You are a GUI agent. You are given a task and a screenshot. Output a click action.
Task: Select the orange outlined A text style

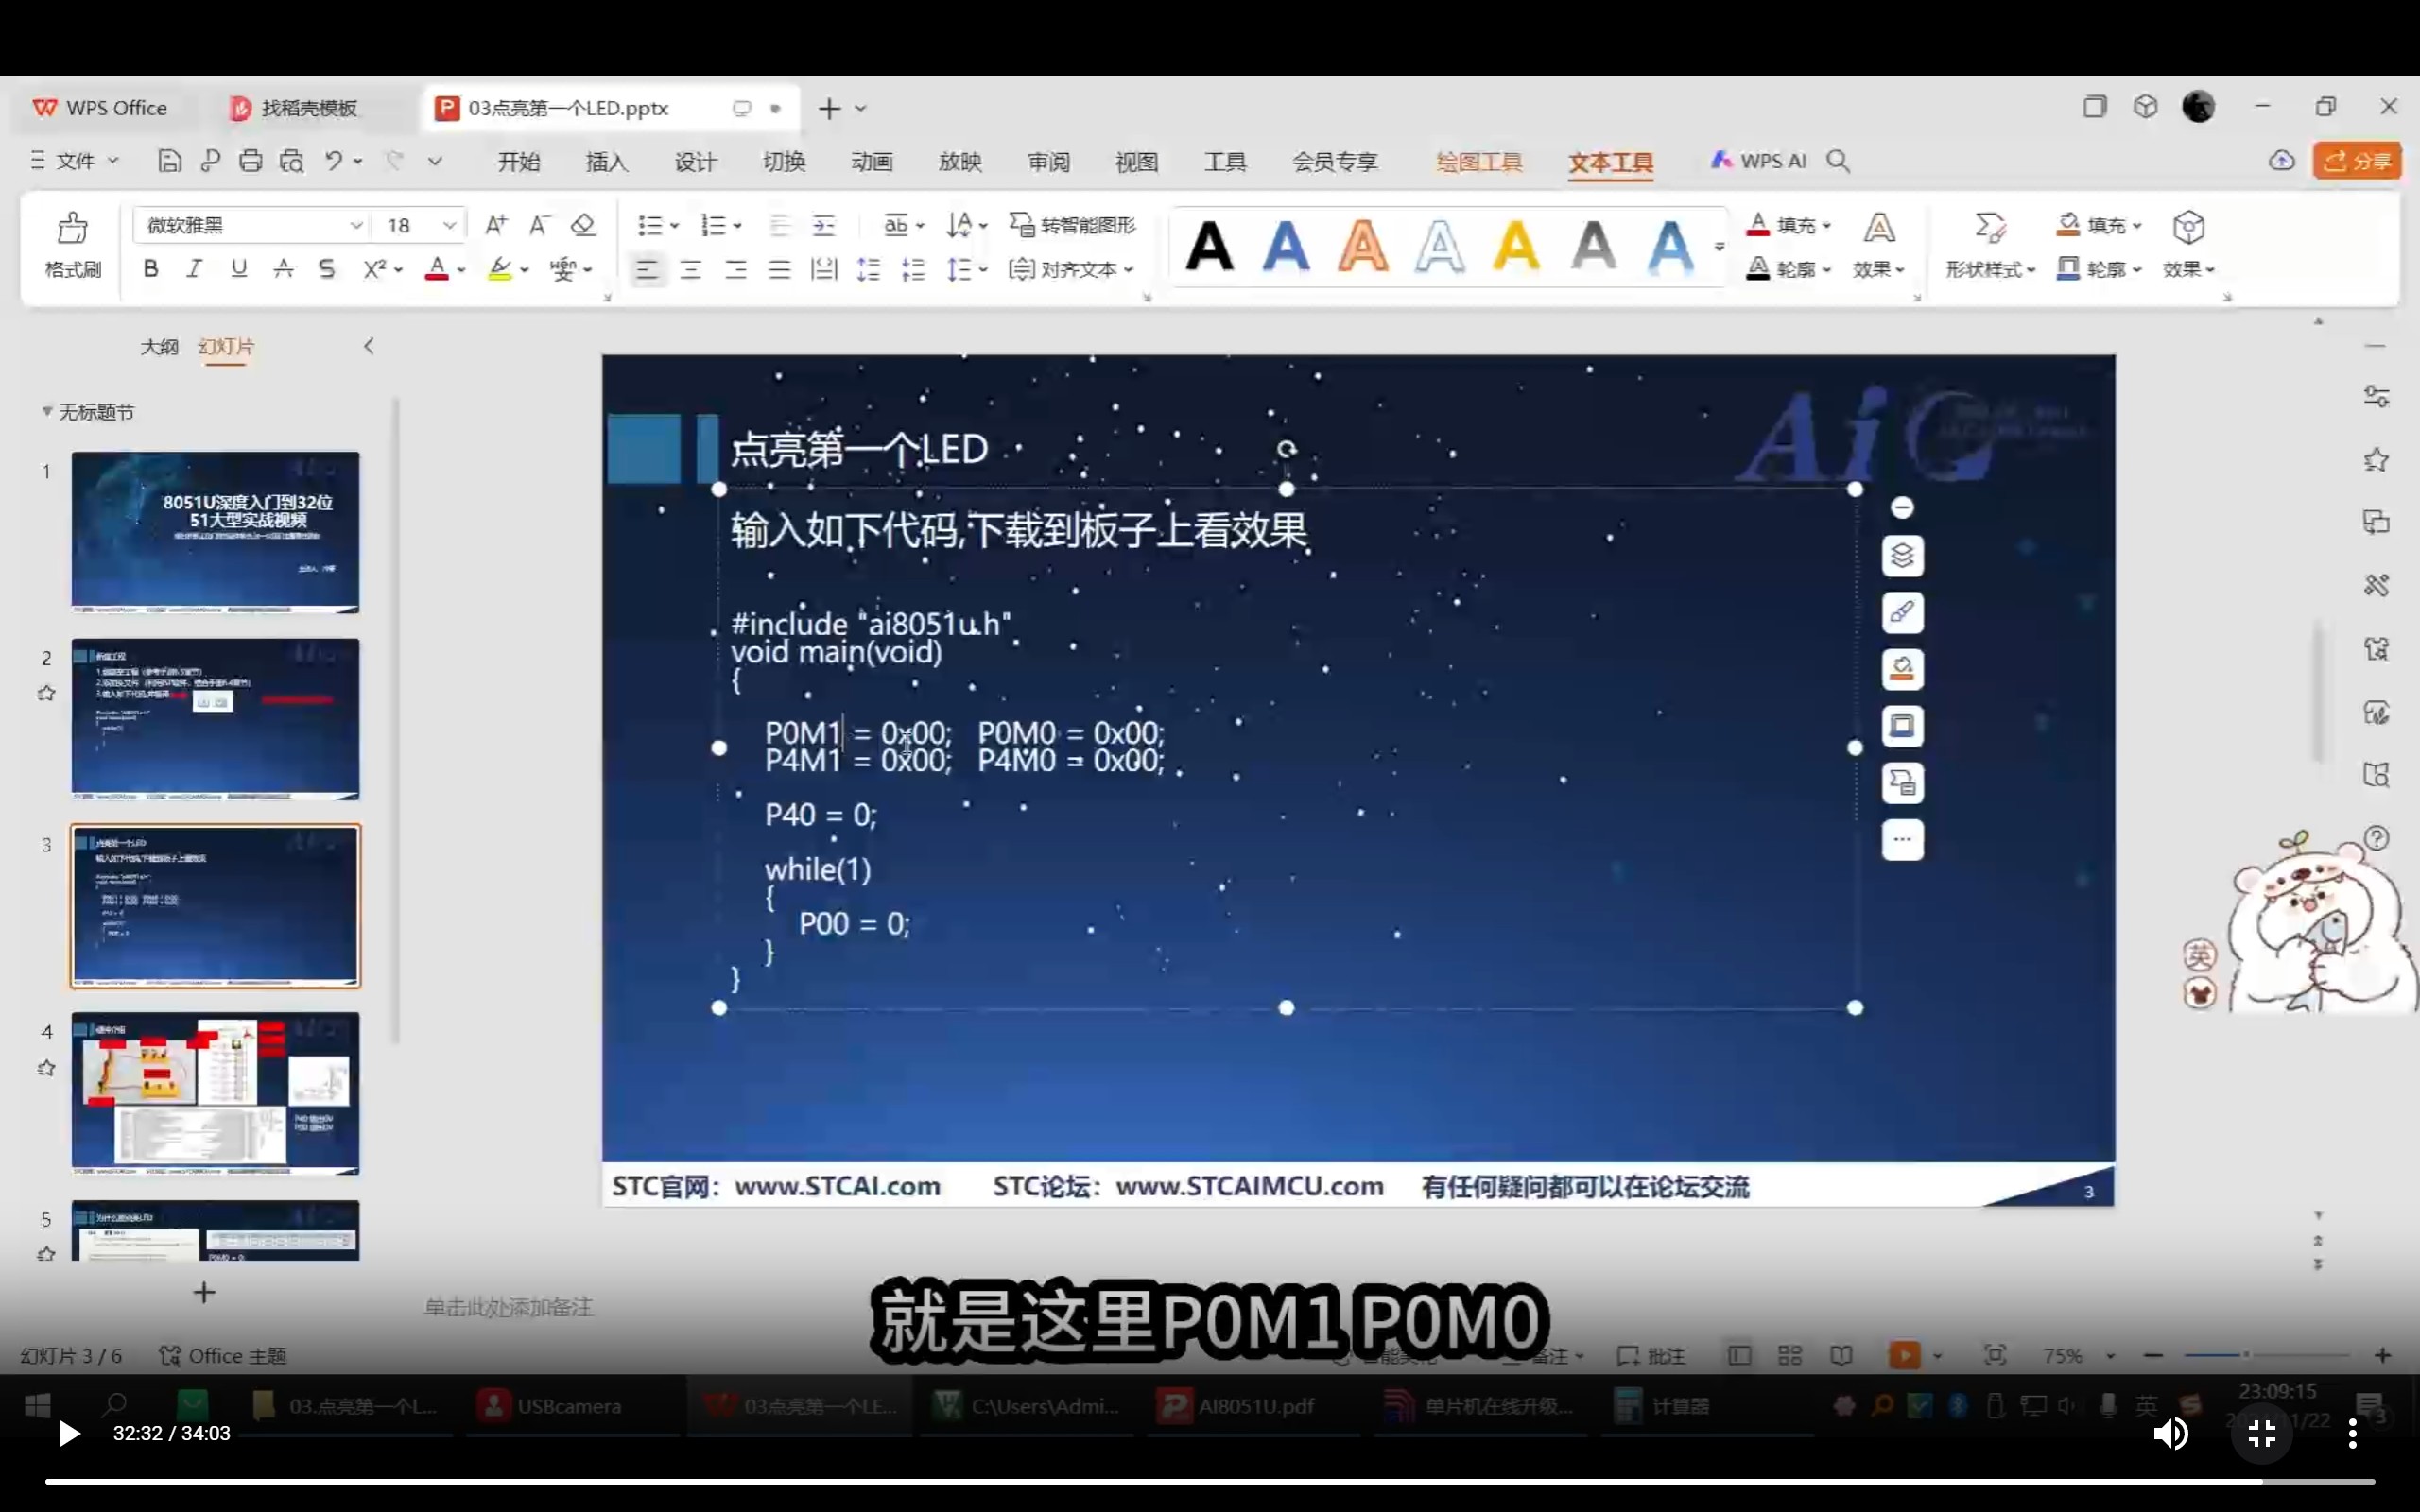[1363, 246]
